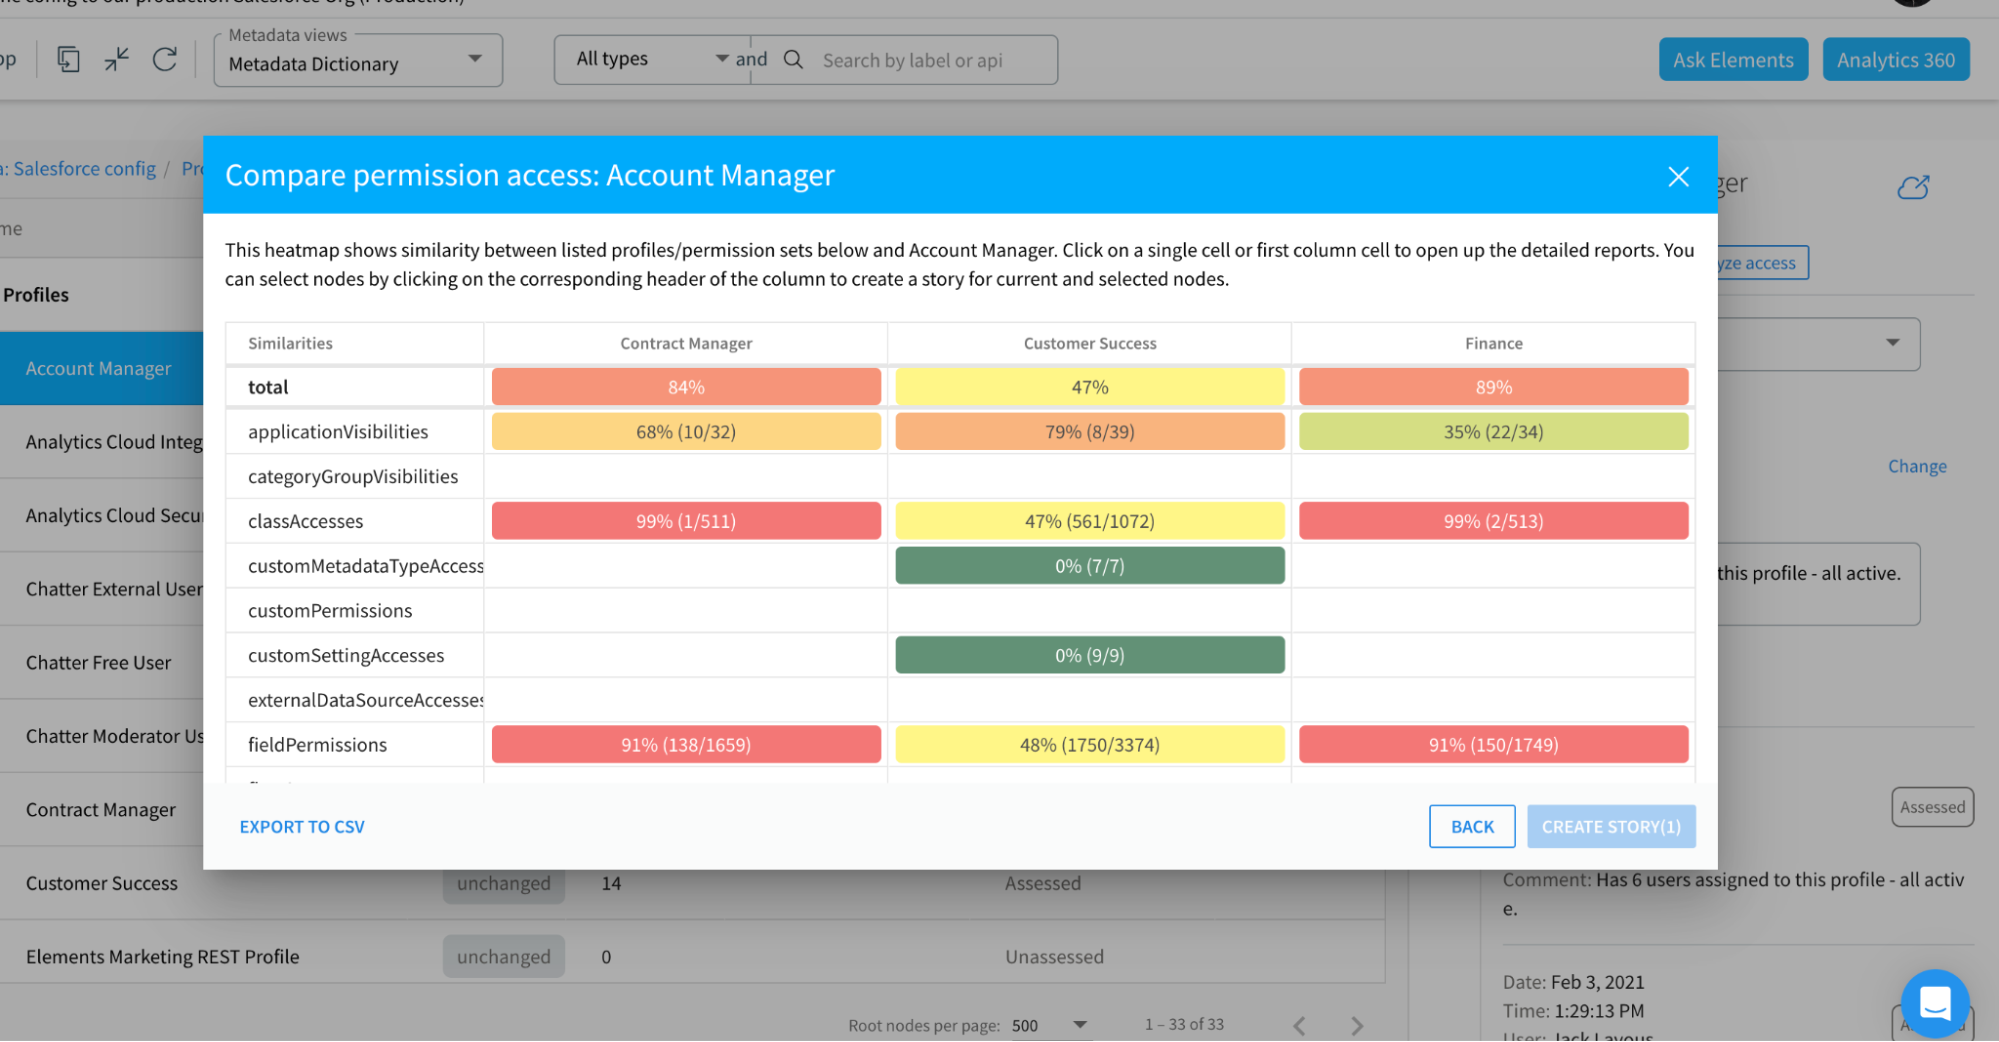Click the search magnifier icon
This screenshot has width=1999, height=1042.
click(793, 60)
